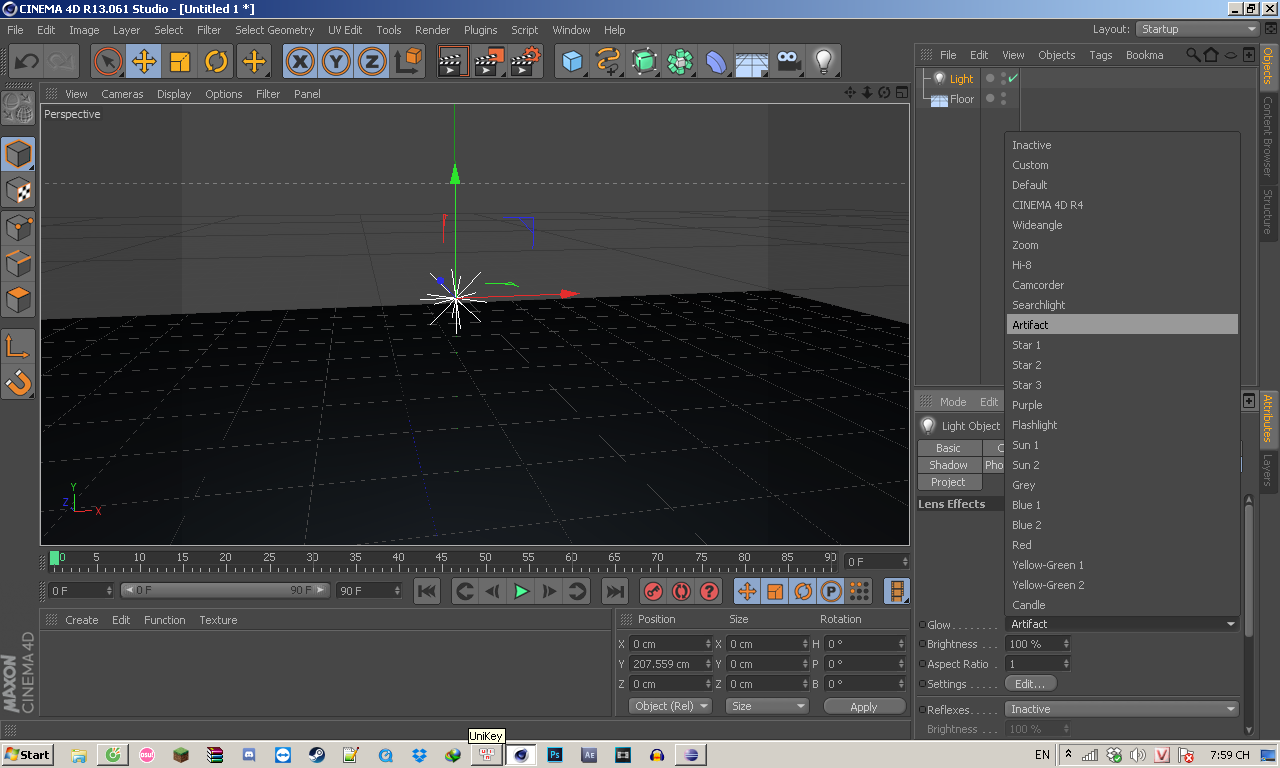Select the Move tool in top toolbar

click(144, 62)
